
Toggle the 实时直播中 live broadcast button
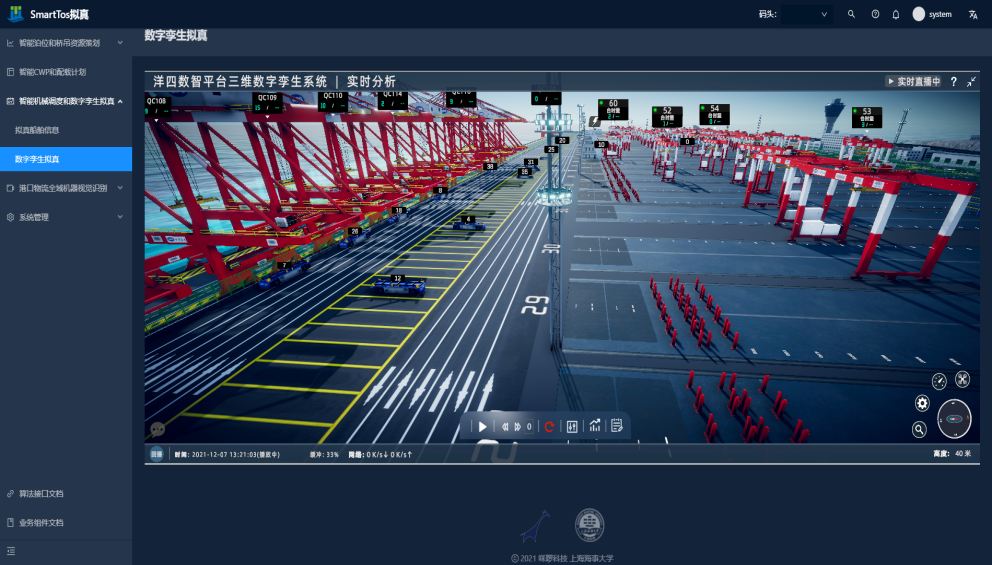[913, 82]
